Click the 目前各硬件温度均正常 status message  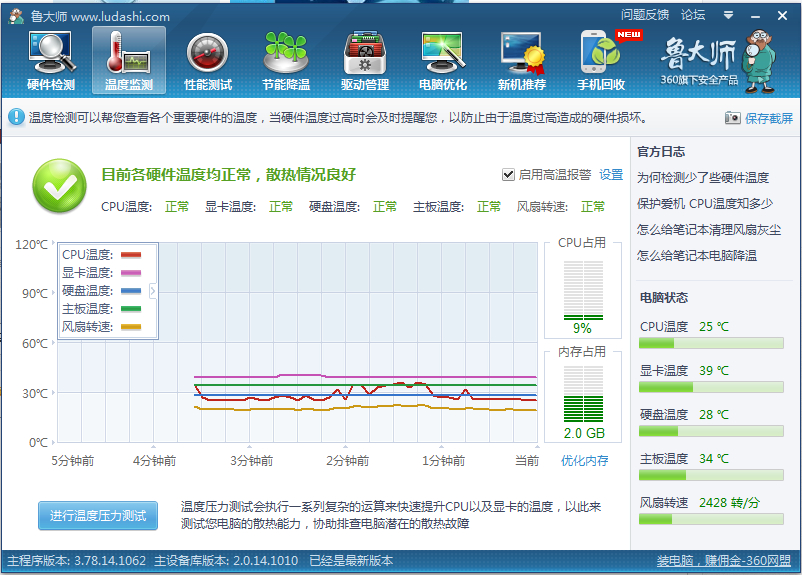coord(228,174)
